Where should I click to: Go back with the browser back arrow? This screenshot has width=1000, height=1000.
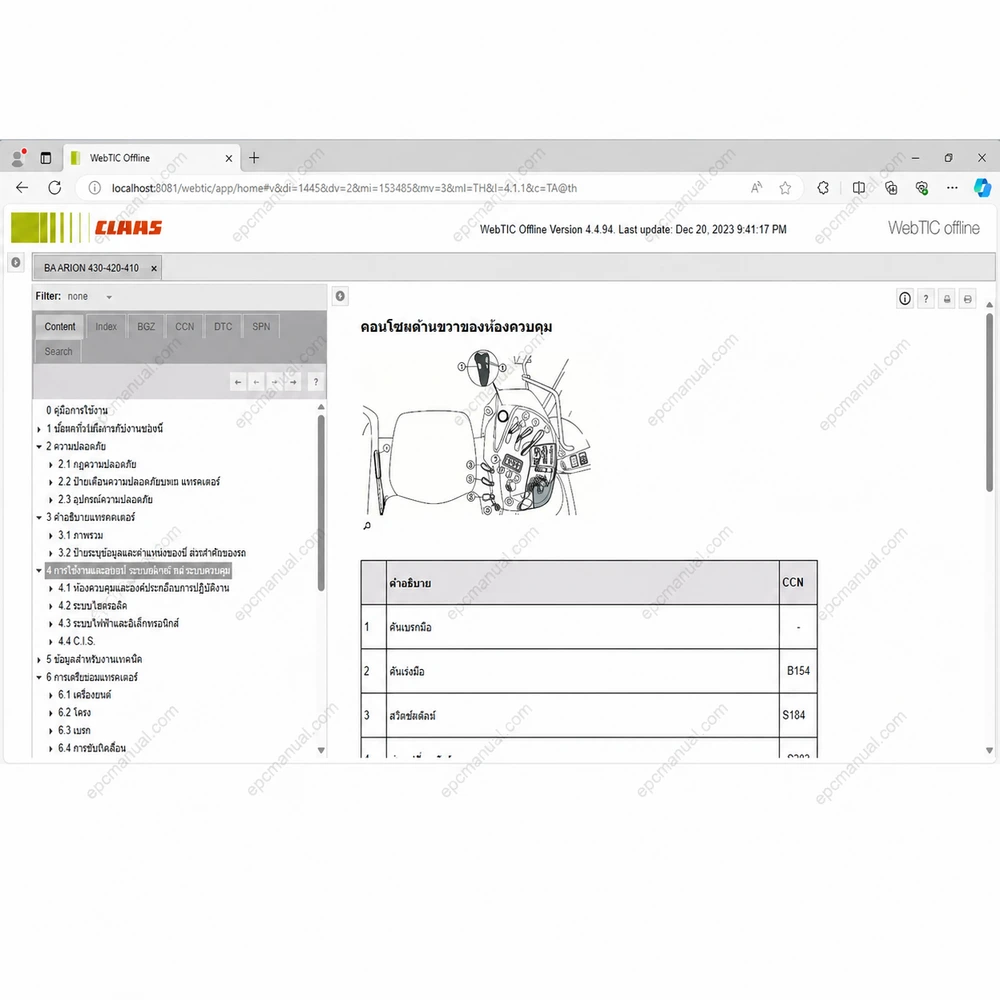[x=22, y=188]
